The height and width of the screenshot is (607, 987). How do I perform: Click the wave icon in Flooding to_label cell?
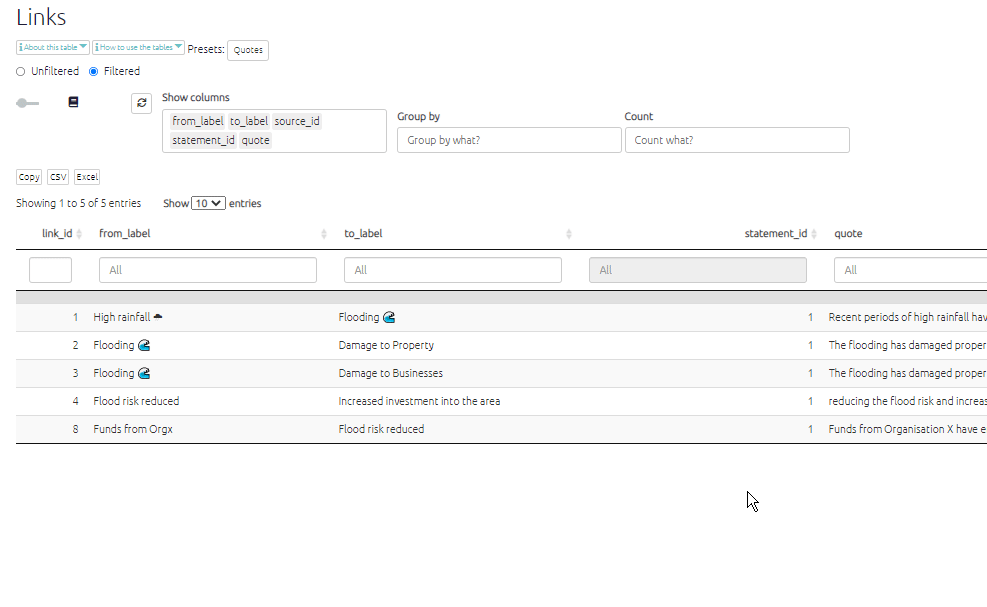tap(389, 317)
